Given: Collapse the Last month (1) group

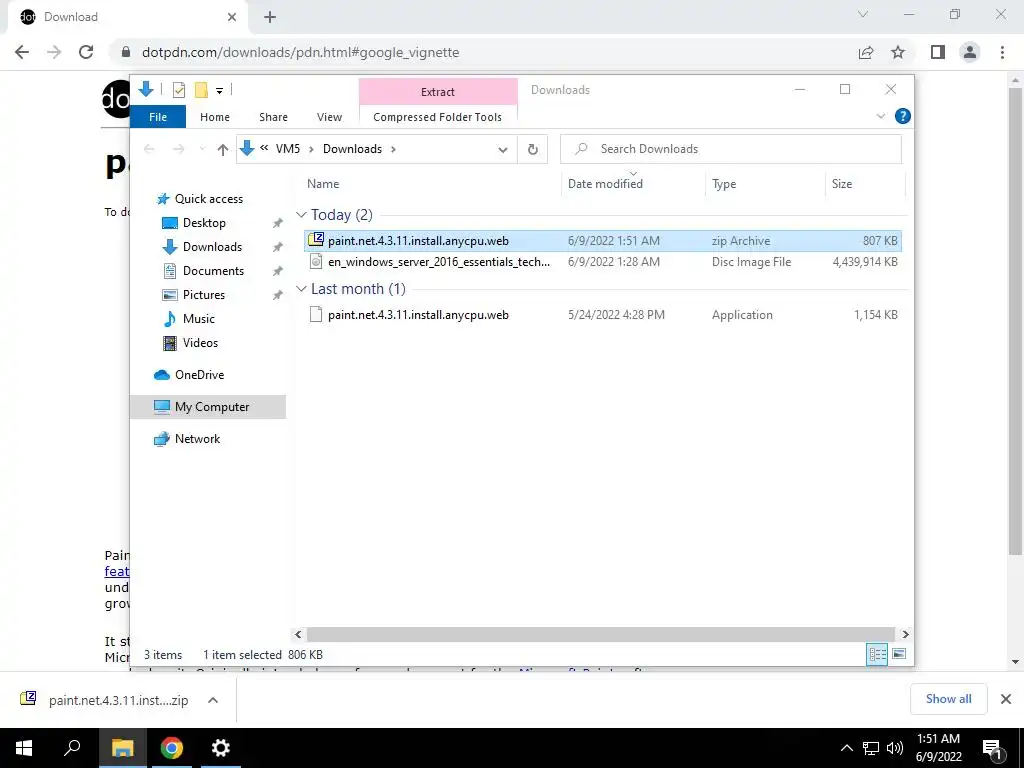Looking at the screenshot, I should pyautogui.click(x=301, y=289).
